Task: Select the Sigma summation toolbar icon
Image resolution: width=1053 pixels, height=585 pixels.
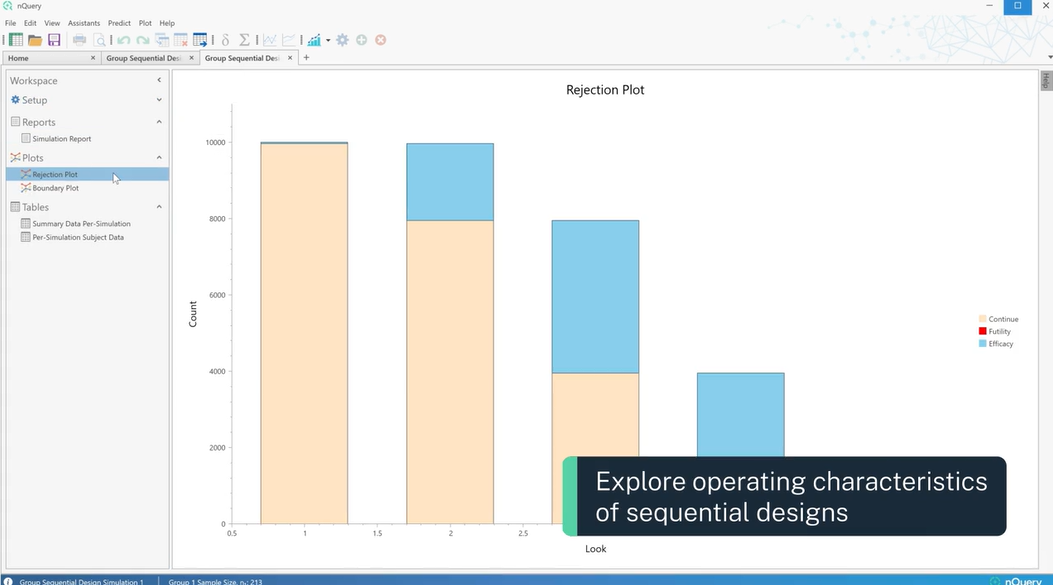Action: 245,39
